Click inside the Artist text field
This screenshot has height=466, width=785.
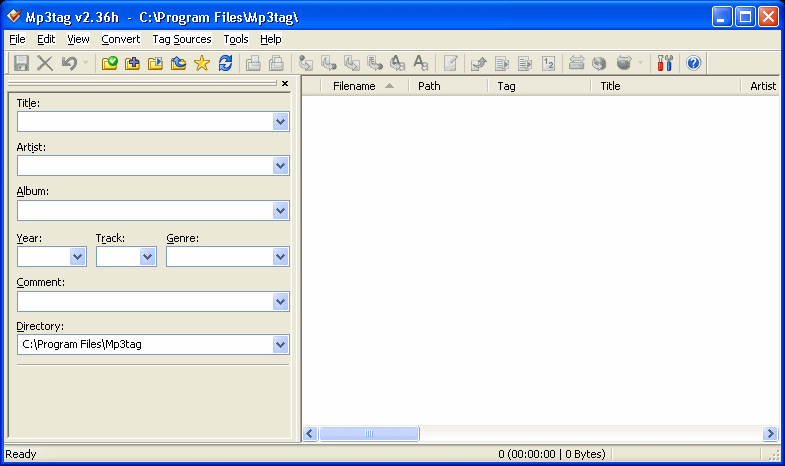point(145,166)
